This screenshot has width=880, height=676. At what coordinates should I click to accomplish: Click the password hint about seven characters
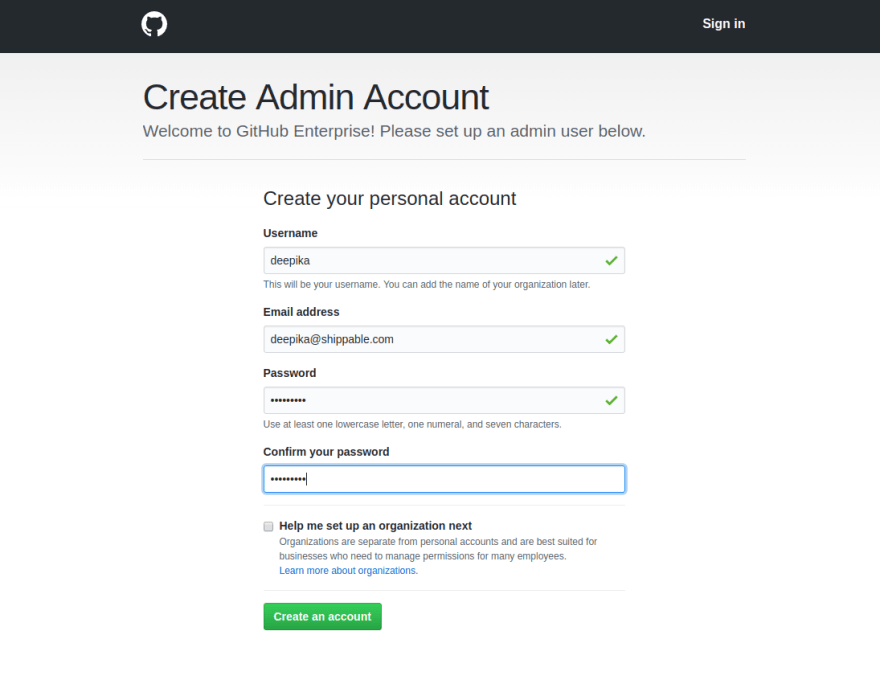(412, 424)
